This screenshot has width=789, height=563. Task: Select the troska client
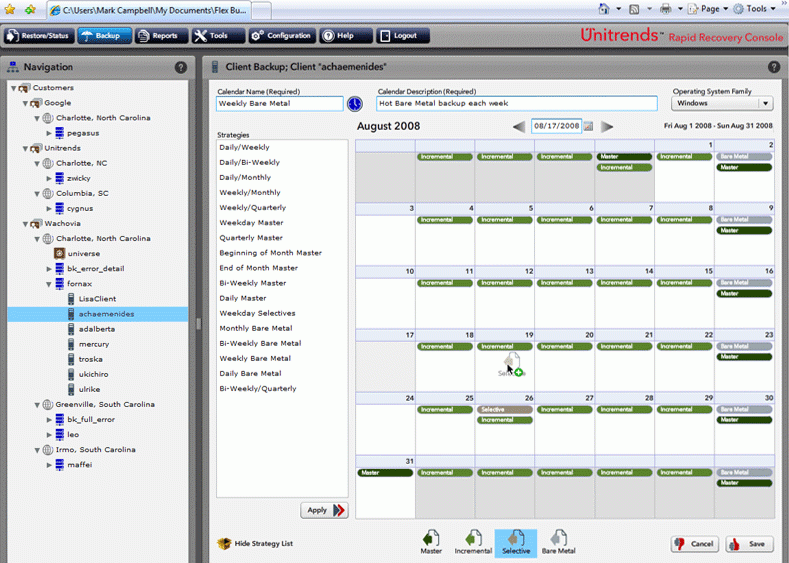click(91, 359)
